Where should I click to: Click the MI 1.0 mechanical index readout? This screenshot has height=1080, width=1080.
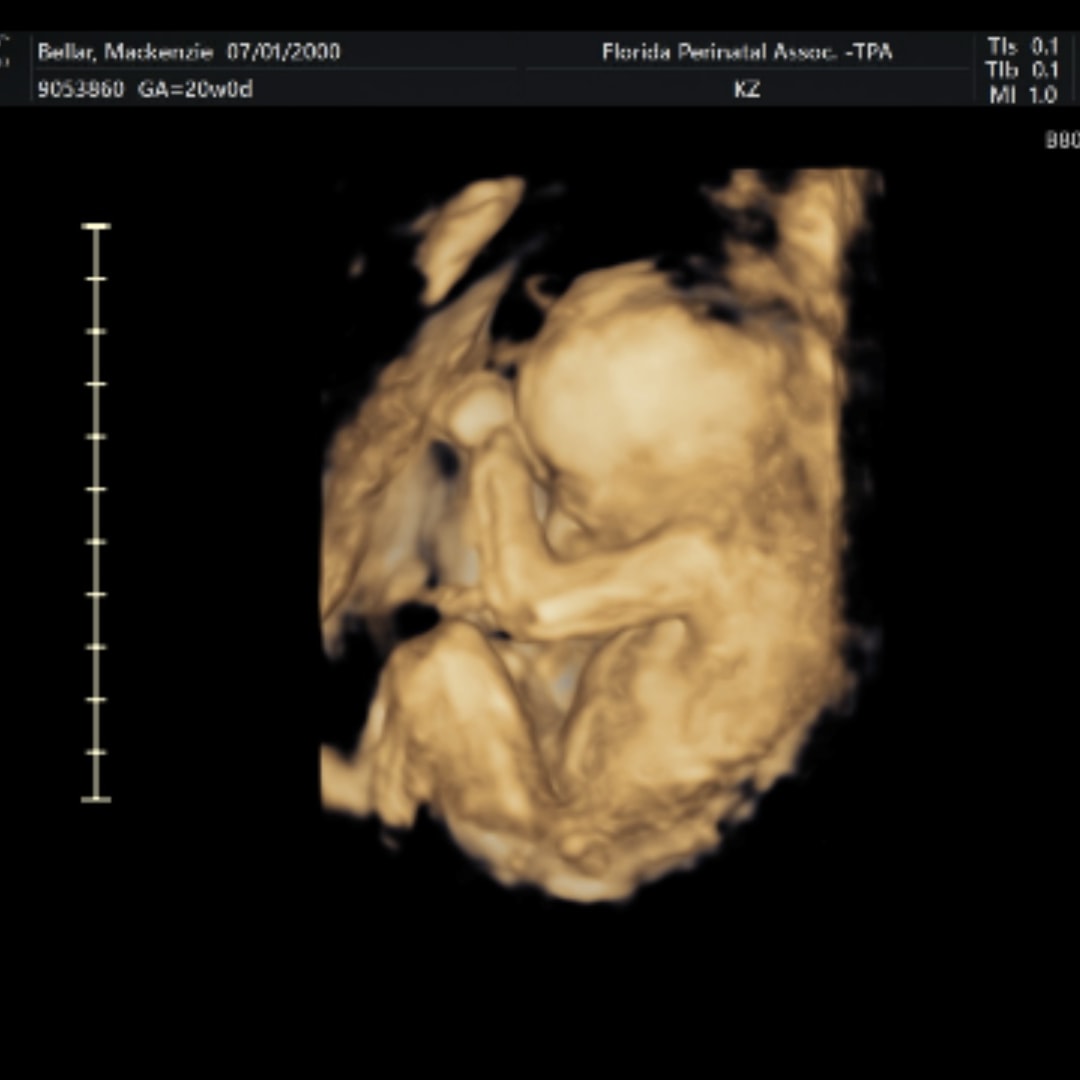pyautogui.click(x=1022, y=95)
